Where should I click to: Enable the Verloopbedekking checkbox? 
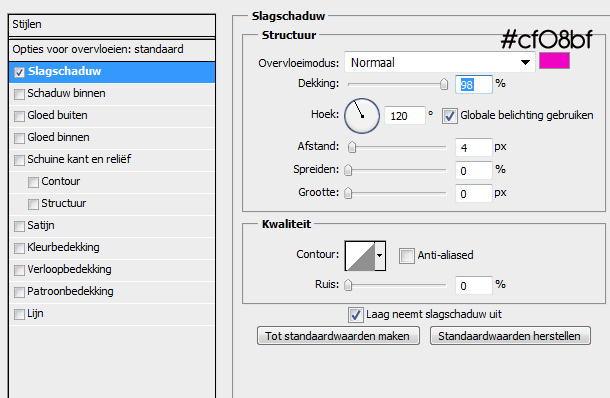click(x=19, y=270)
